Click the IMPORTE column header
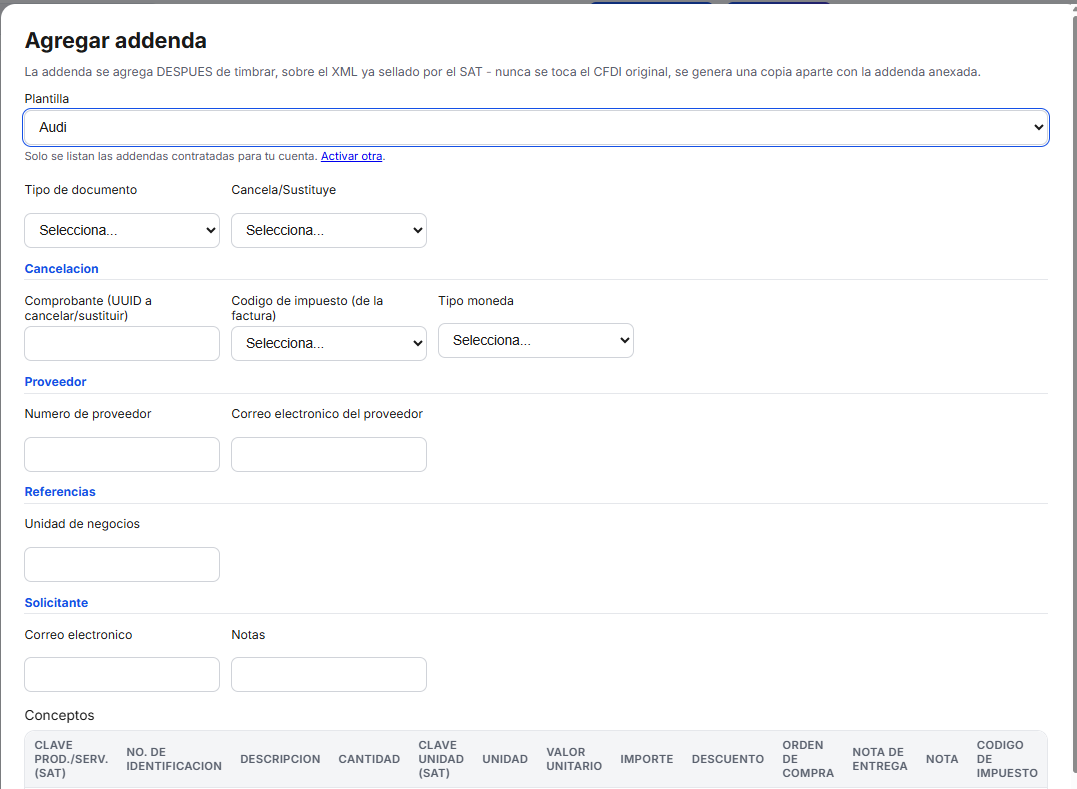1077x789 pixels. tap(646, 759)
